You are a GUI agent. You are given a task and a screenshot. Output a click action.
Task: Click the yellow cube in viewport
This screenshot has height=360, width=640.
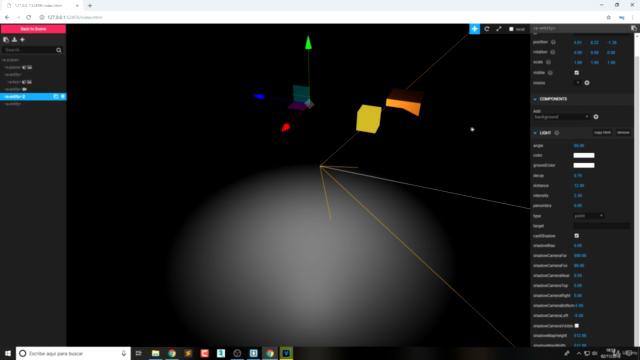[x=369, y=119]
